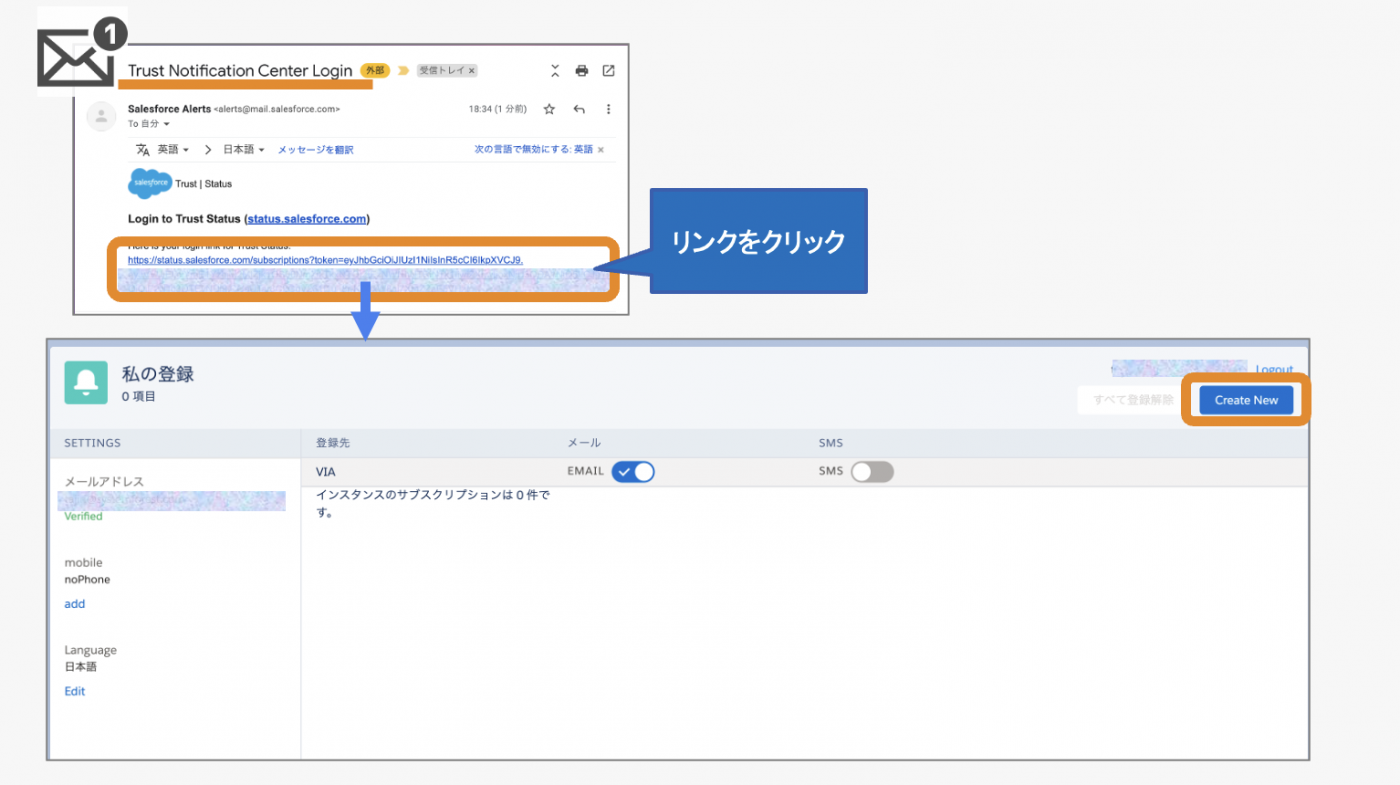The image size is (1400, 785).
Task: Open the email in a new window
Action: click(x=608, y=71)
